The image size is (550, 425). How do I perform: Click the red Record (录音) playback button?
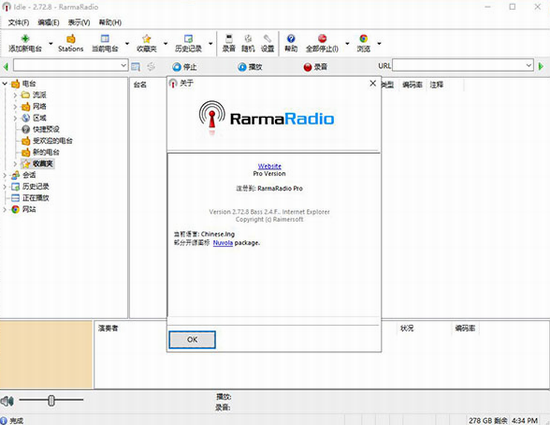point(315,67)
